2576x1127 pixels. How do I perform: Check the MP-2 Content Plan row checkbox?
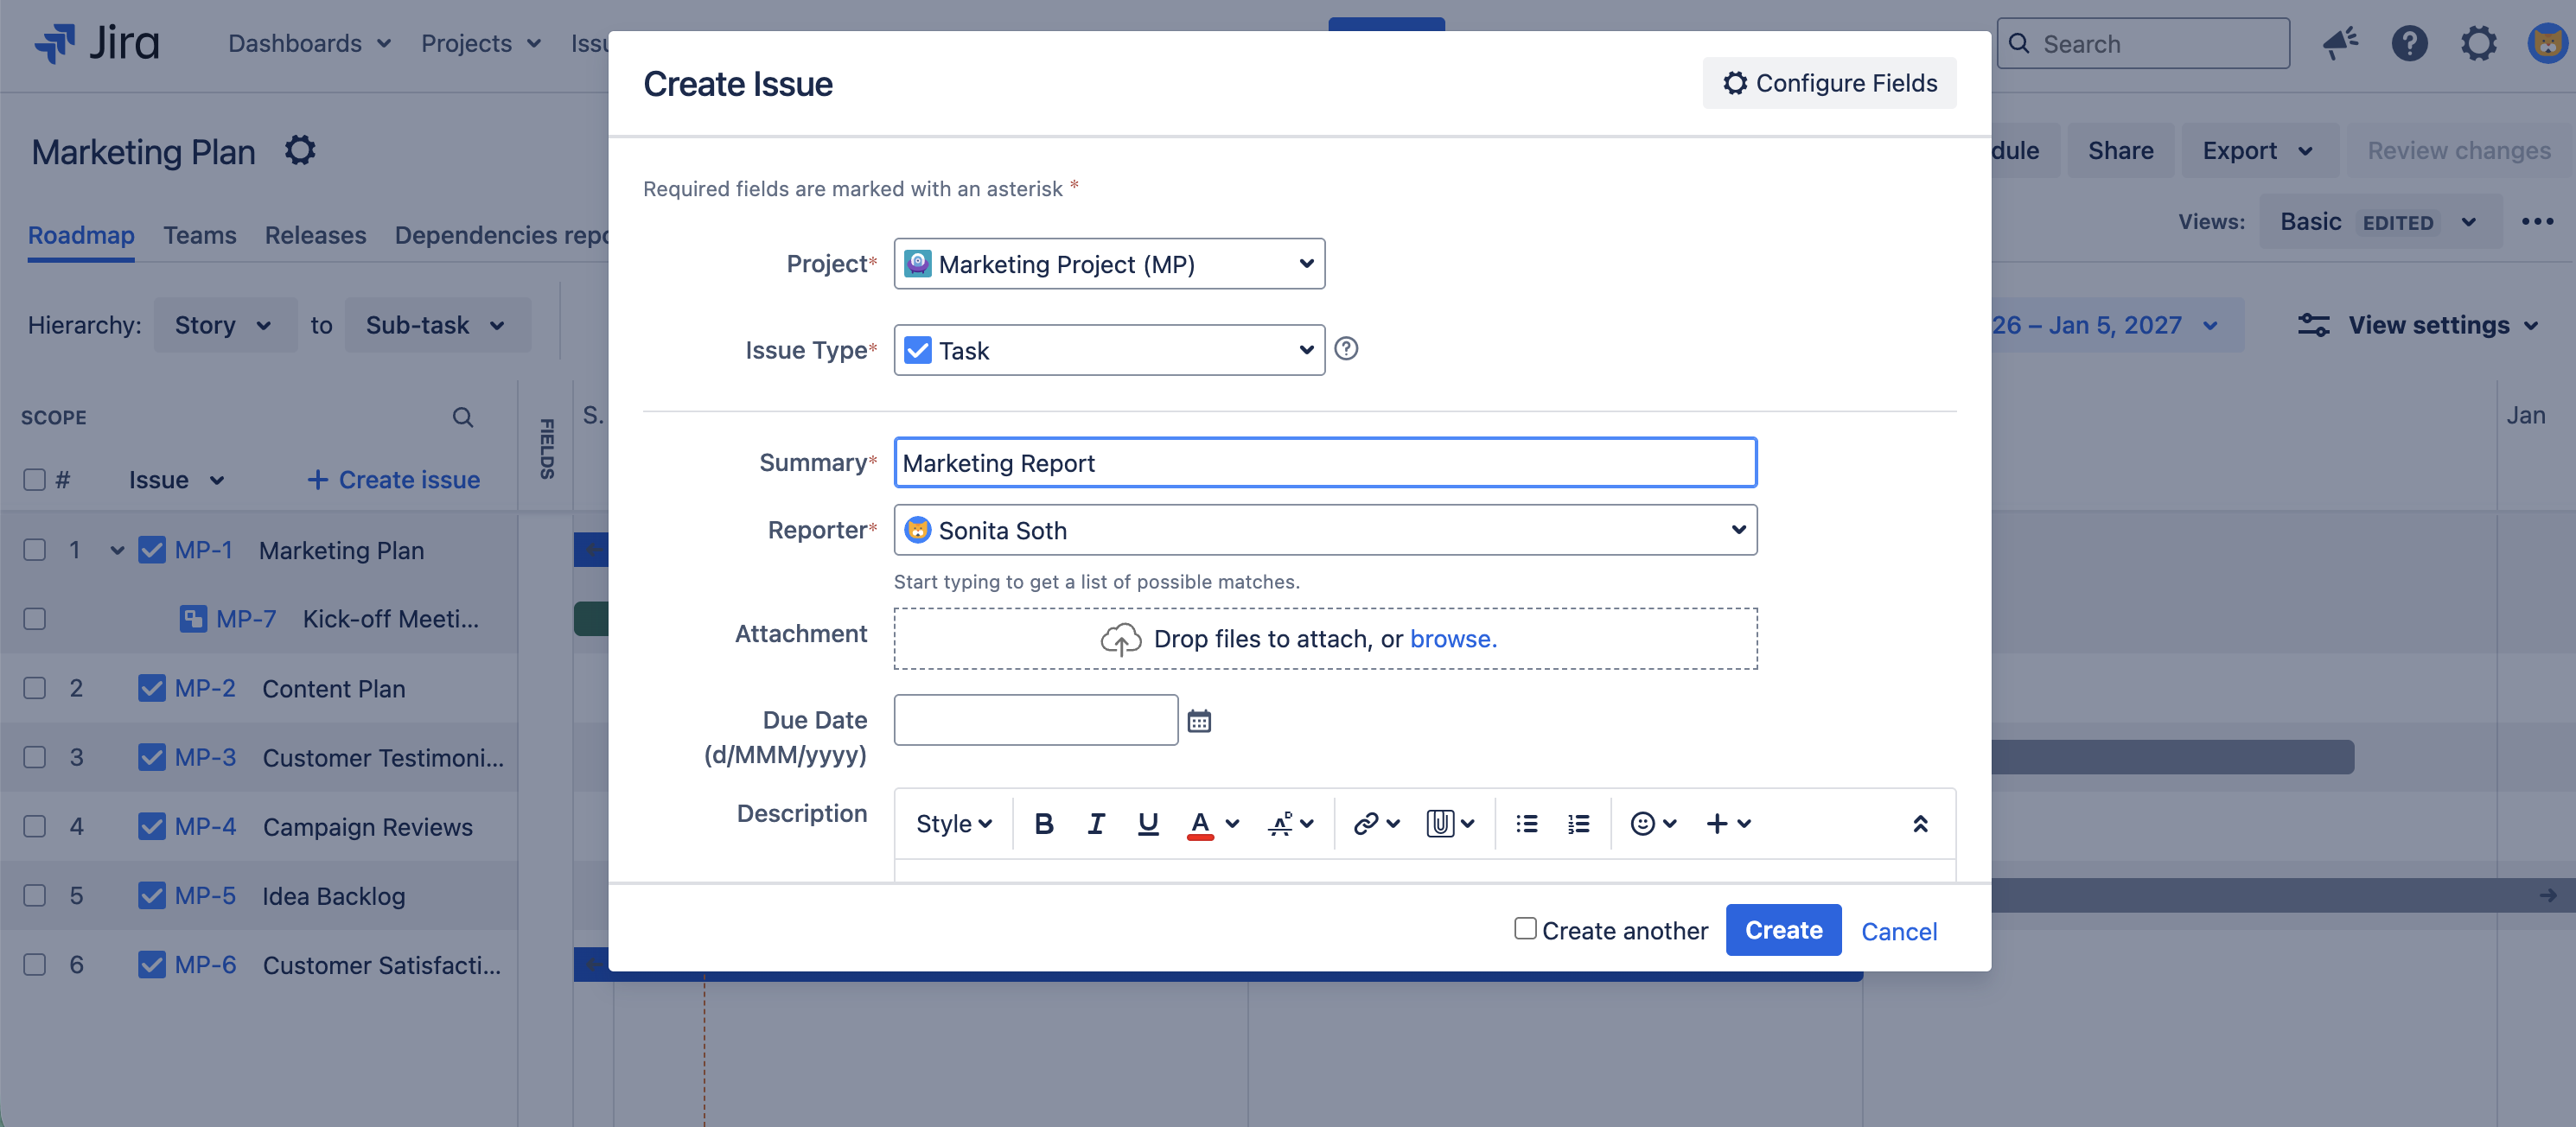pos(34,688)
